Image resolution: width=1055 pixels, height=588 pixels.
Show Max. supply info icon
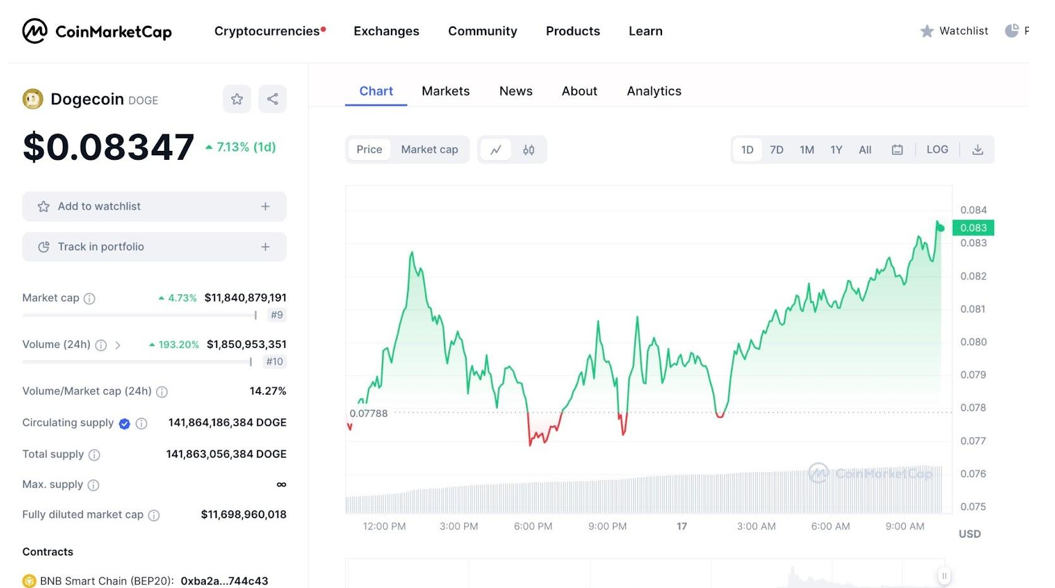(94, 485)
